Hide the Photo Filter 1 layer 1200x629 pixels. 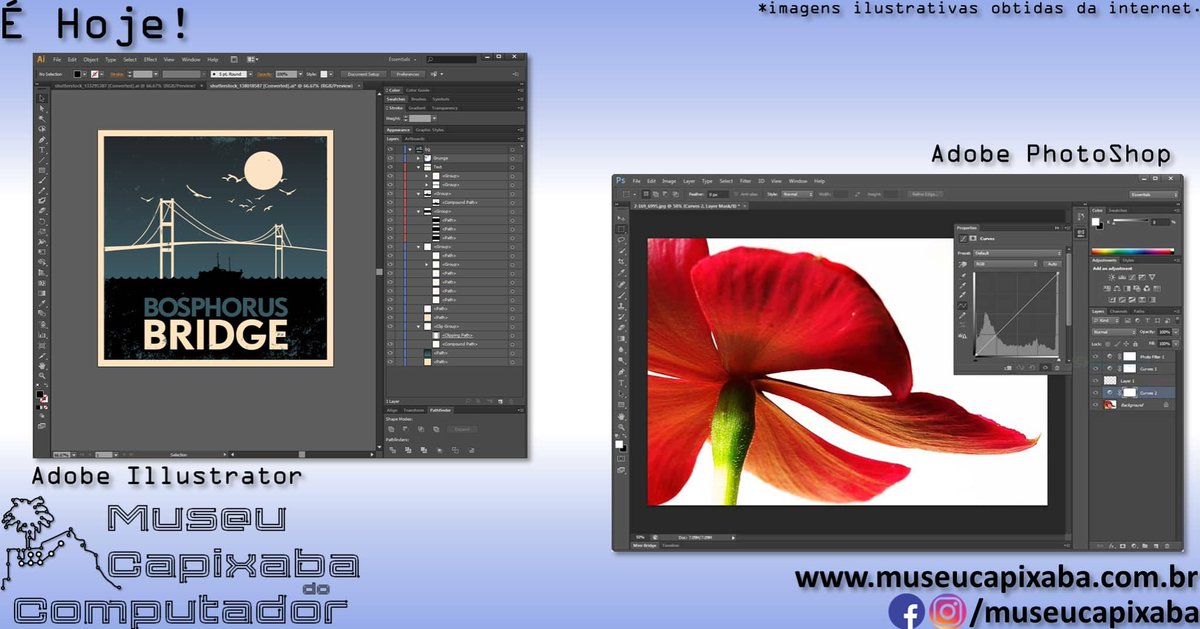tap(1095, 356)
